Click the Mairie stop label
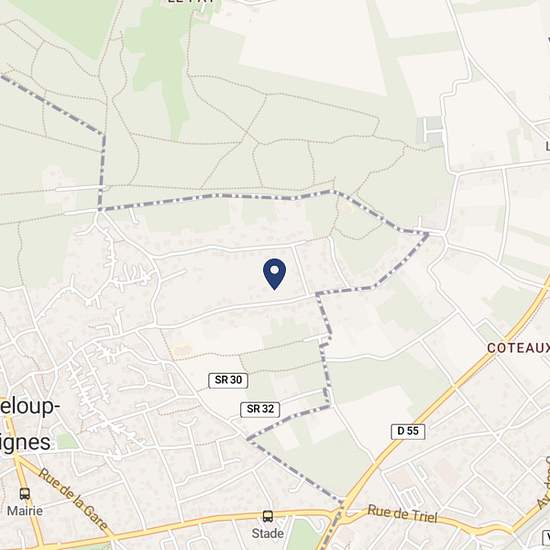The width and height of the screenshot is (550, 550). coord(25,510)
